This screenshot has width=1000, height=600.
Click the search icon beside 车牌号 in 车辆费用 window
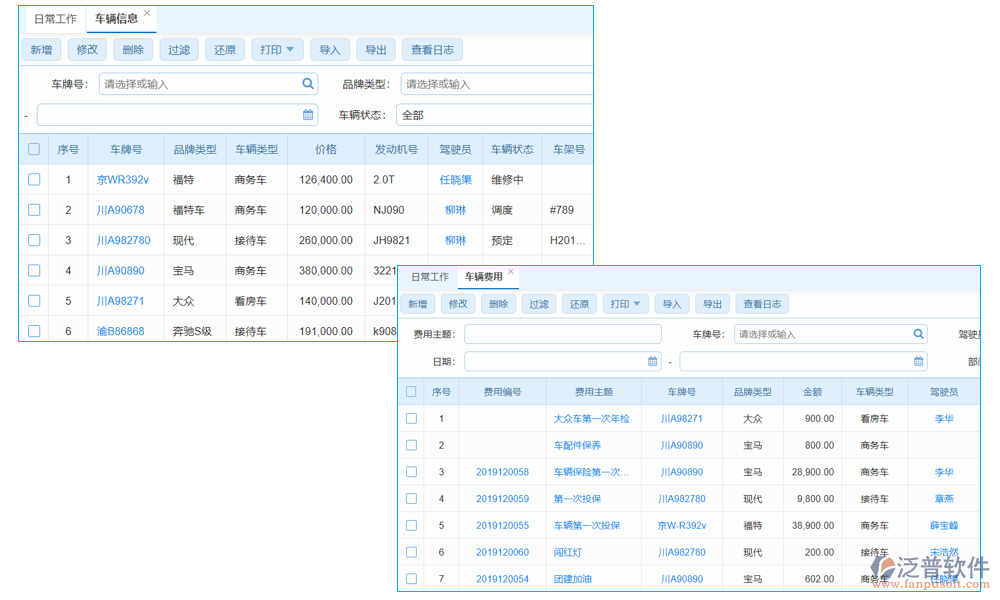coord(918,333)
